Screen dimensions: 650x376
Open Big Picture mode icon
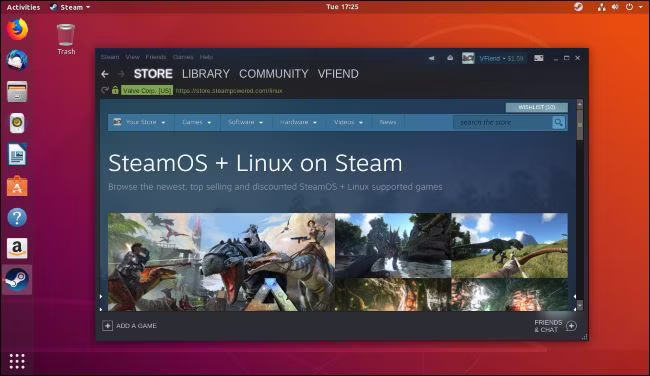tap(538, 58)
